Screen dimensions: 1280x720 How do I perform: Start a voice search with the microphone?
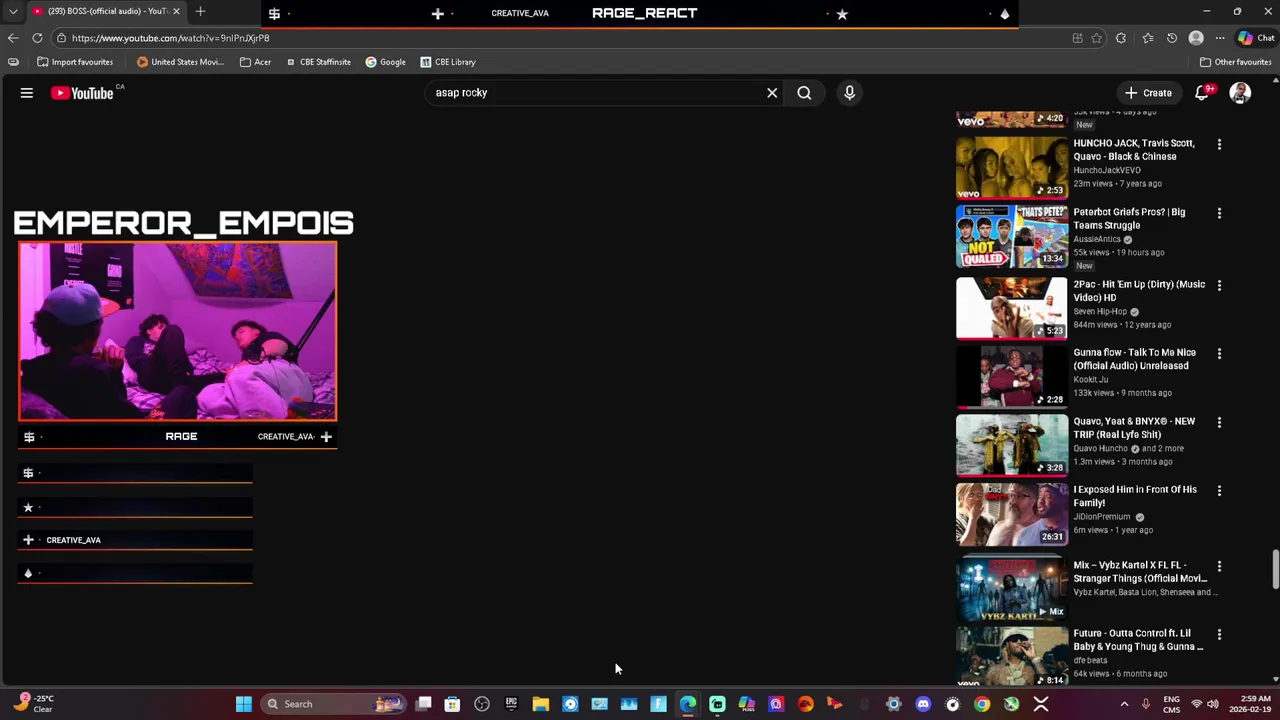tap(849, 93)
